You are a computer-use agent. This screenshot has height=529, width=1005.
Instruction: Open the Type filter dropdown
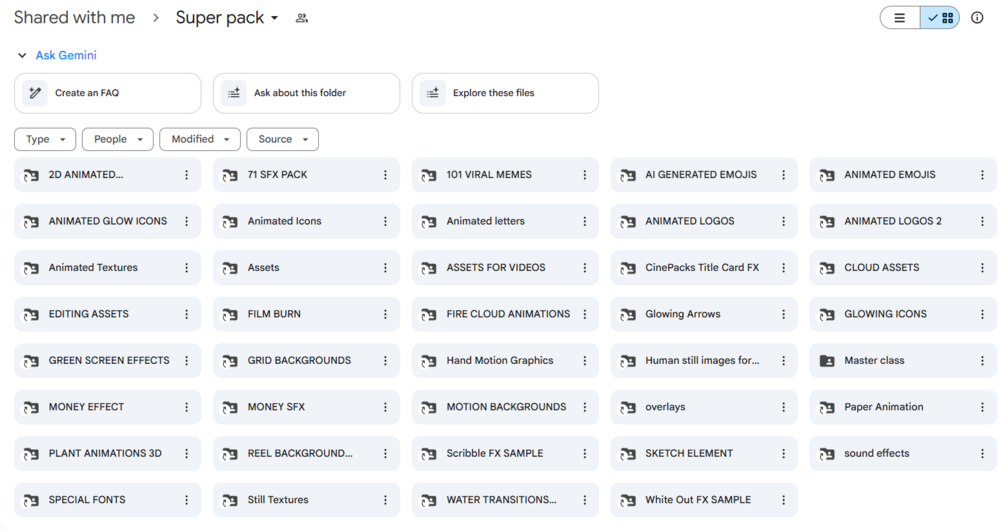45,139
